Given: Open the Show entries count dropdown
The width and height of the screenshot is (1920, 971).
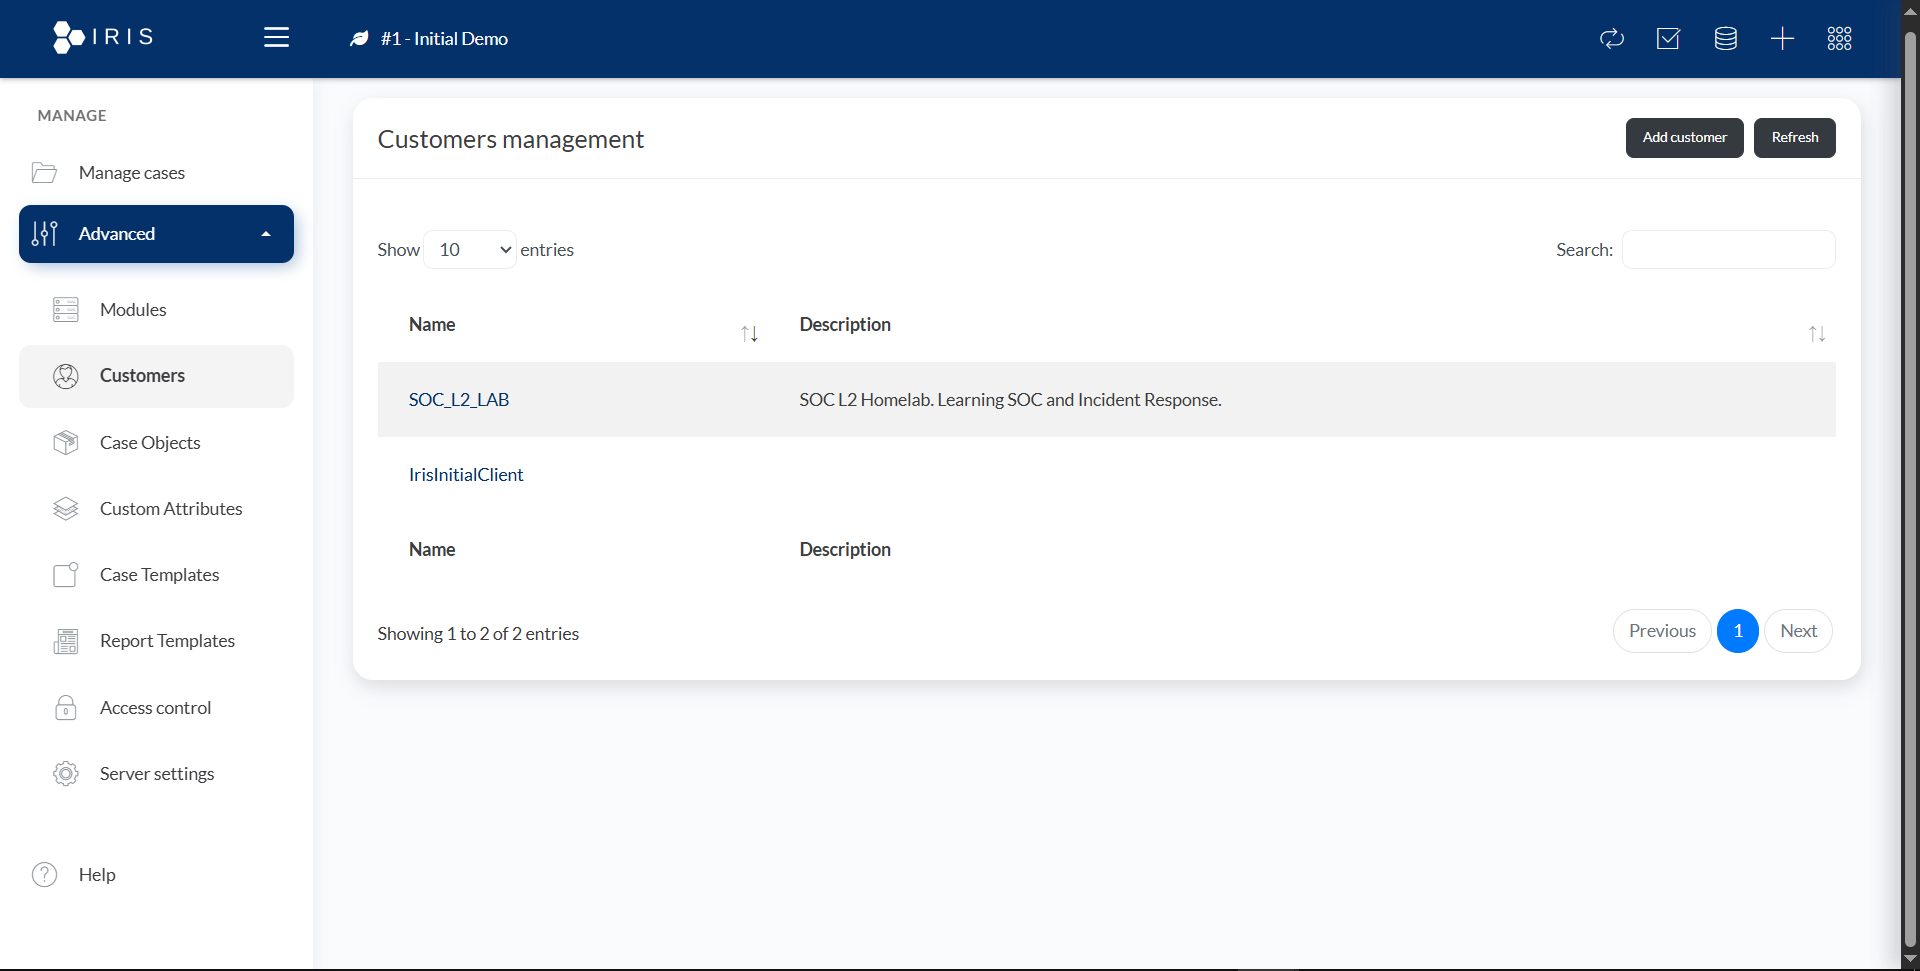Looking at the screenshot, I should tap(470, 250).
